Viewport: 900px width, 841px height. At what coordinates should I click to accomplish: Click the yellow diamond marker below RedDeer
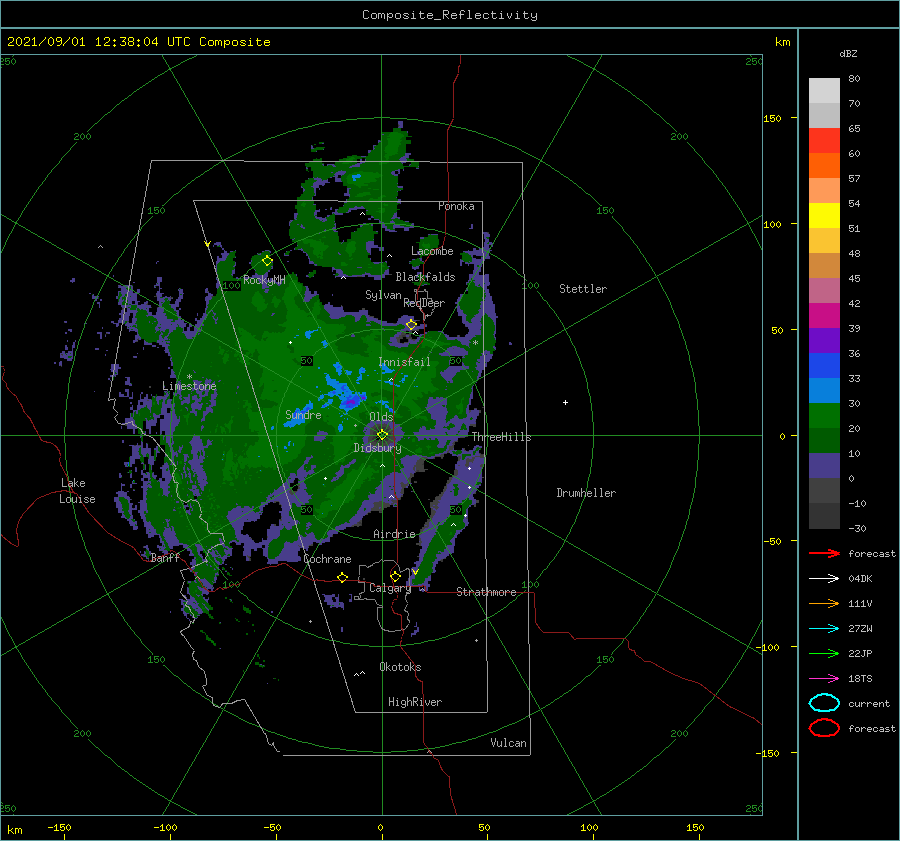(x=411, y=325)
